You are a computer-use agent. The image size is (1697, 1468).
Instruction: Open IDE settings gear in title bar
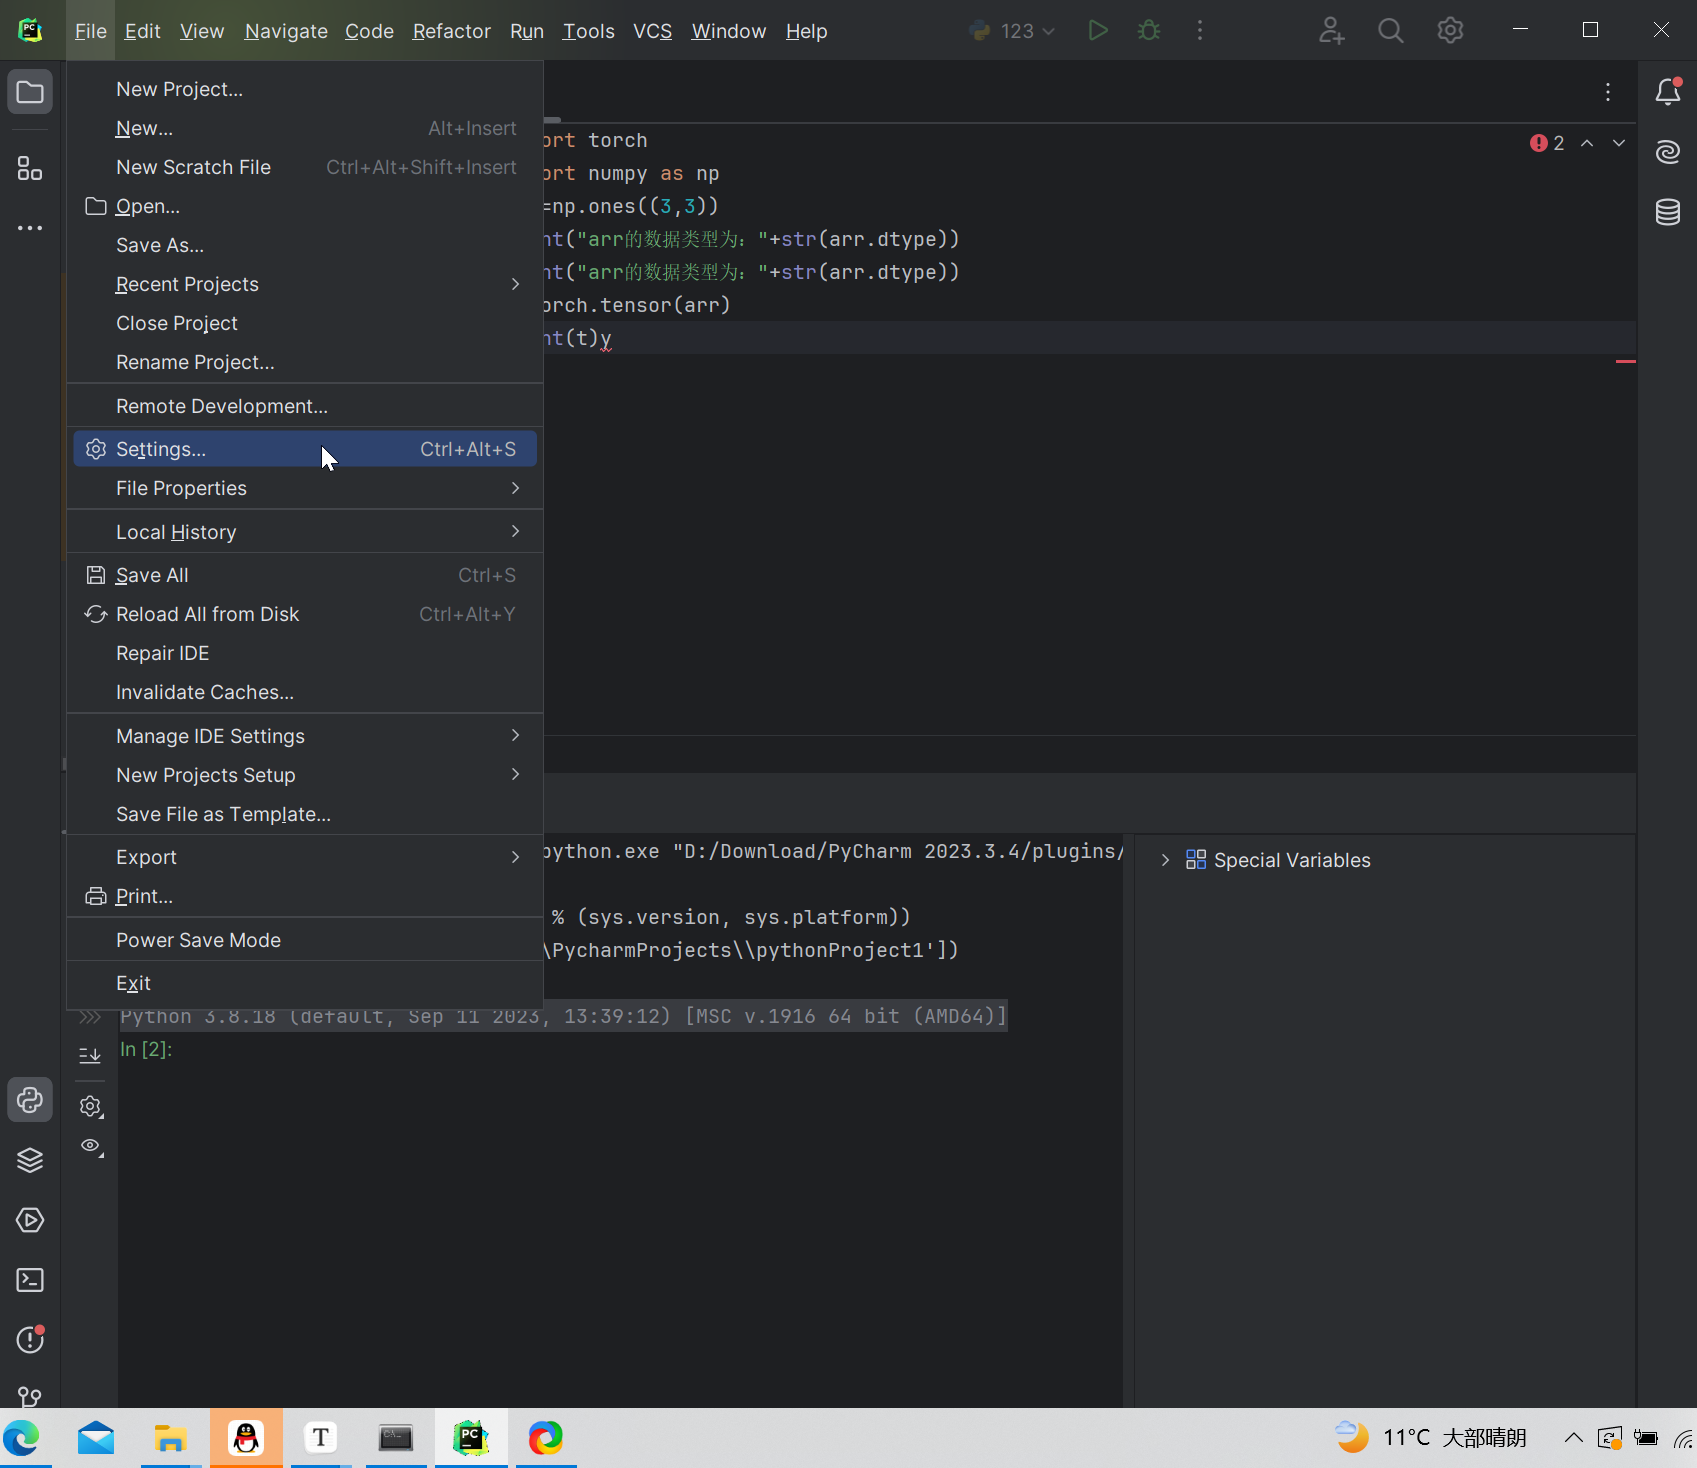[x=1450, y=31]
